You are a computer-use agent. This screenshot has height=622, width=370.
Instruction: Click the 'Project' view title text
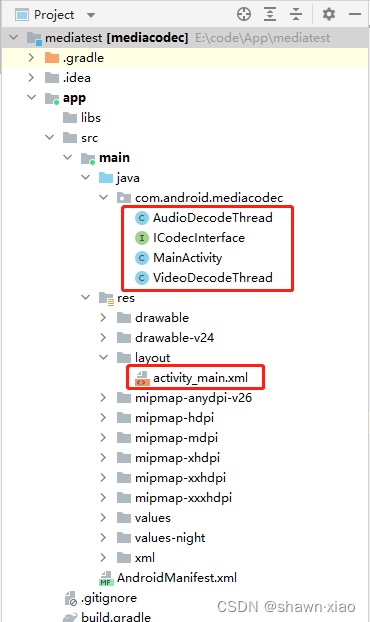pyautogui.click(x=54, y=15)
